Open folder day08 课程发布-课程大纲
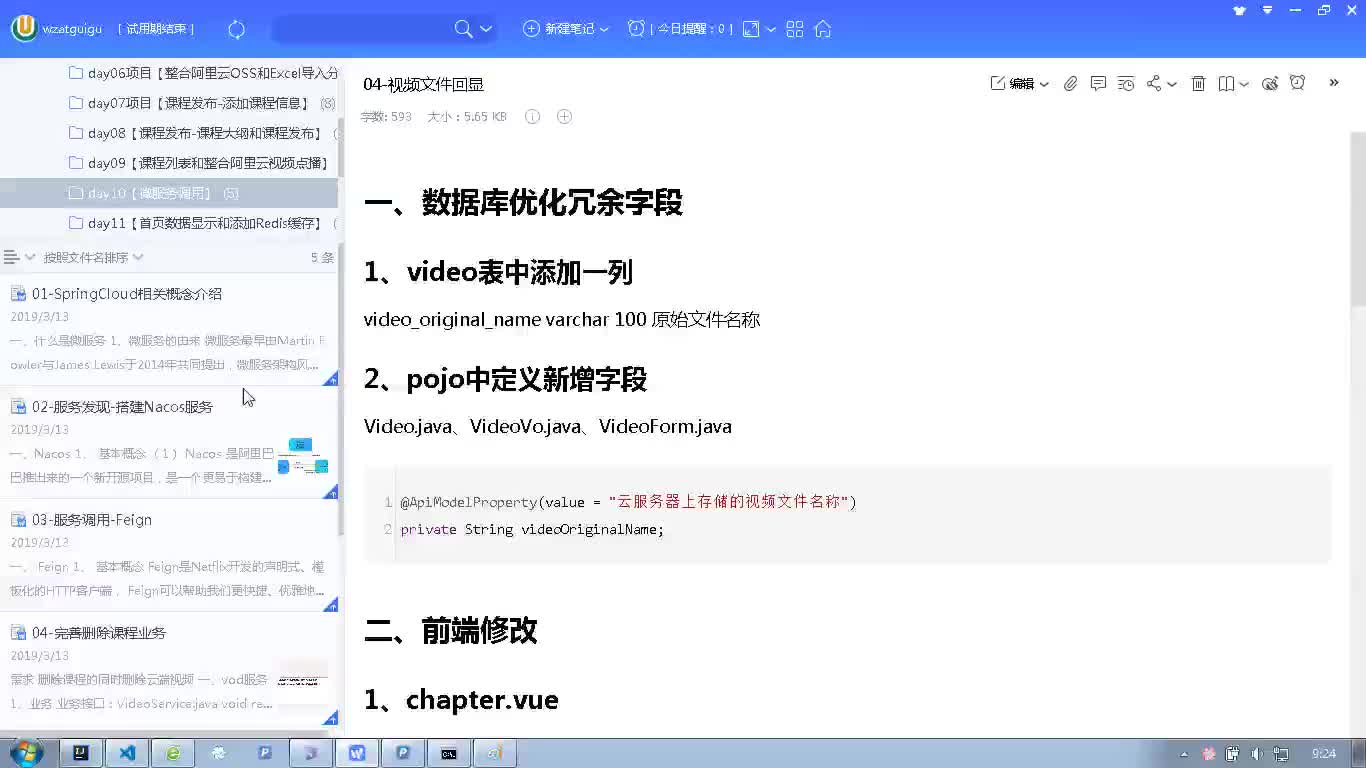 click(x=202, y=133)
